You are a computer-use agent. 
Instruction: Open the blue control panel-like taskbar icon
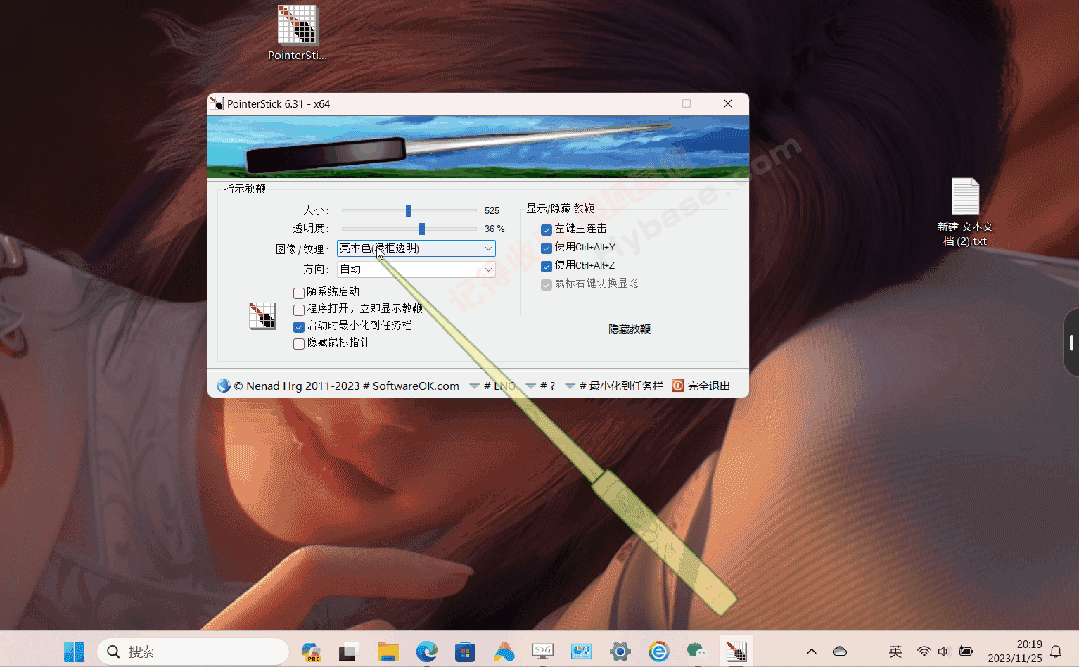tap(581, 651)
